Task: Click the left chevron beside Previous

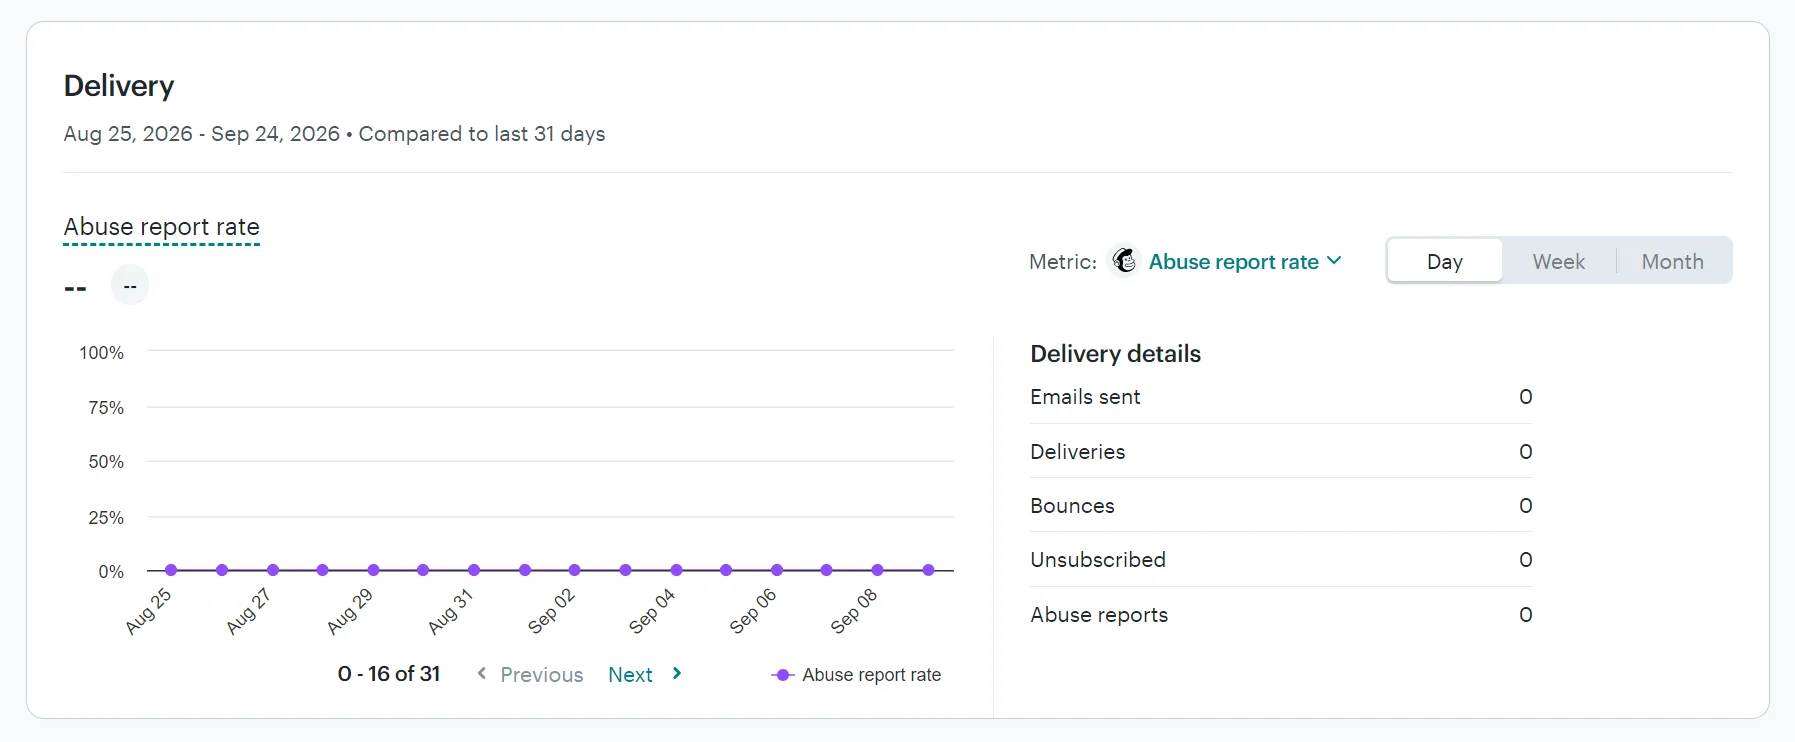Action: 482,674
